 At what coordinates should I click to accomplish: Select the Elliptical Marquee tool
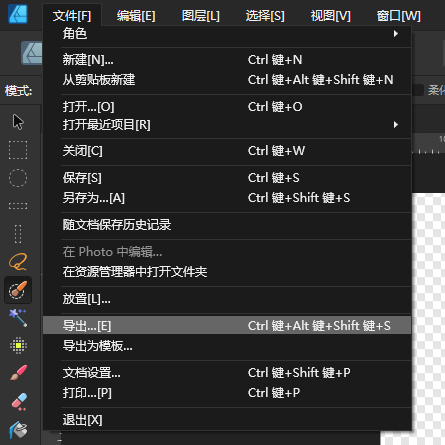tap(18, 178)
